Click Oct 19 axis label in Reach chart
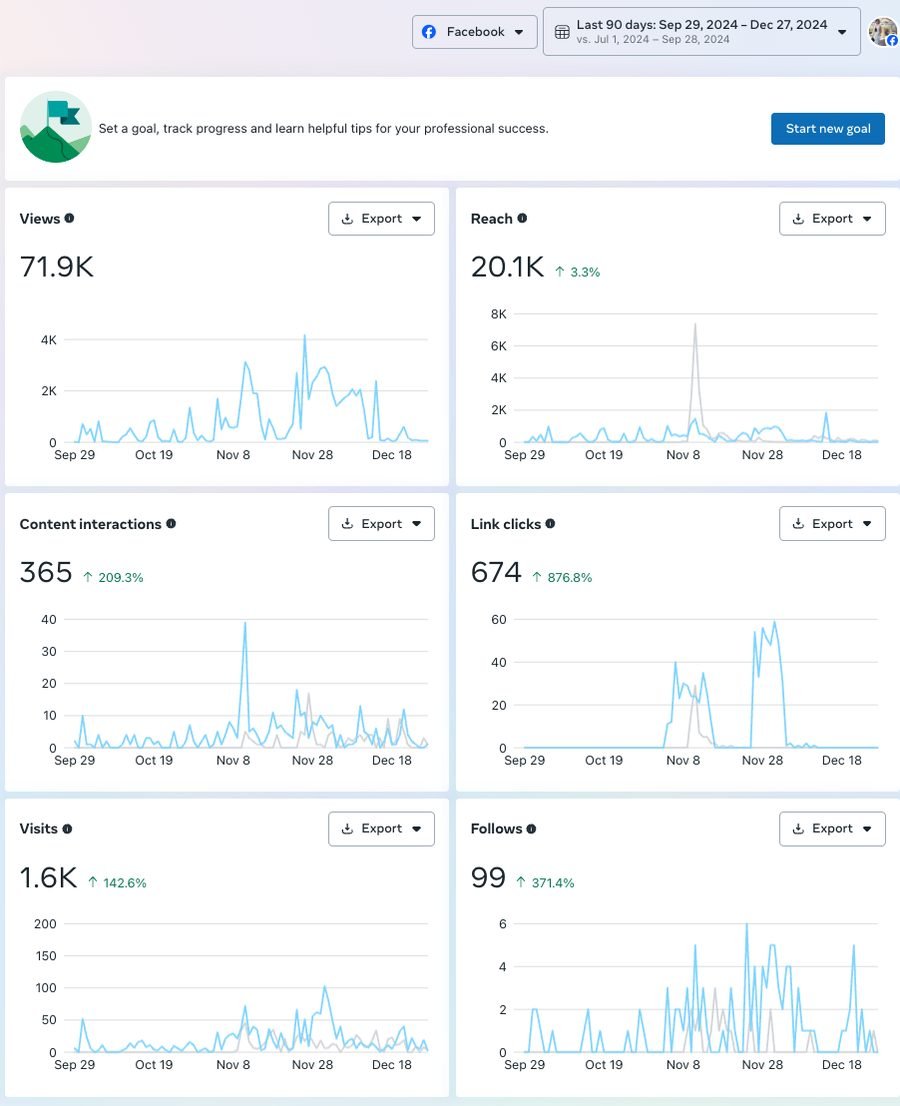The height and width of the screenshot is (1106, 900). [x=604, y=455]
